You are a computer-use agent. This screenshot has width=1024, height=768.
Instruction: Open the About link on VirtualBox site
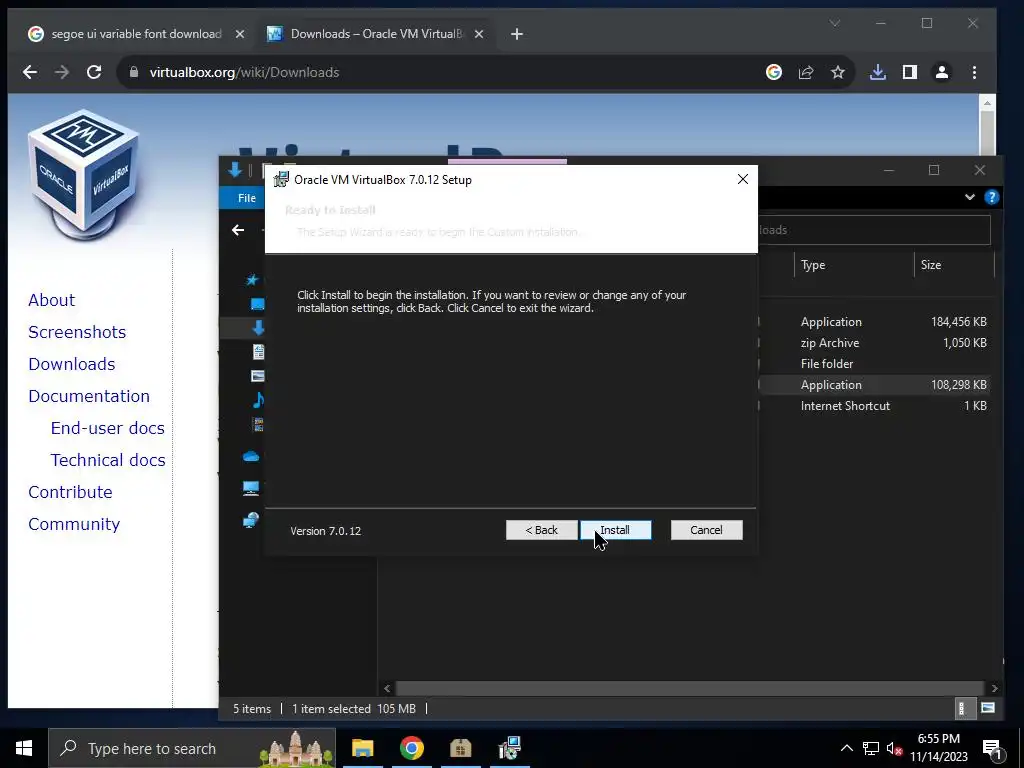[52, 300]
